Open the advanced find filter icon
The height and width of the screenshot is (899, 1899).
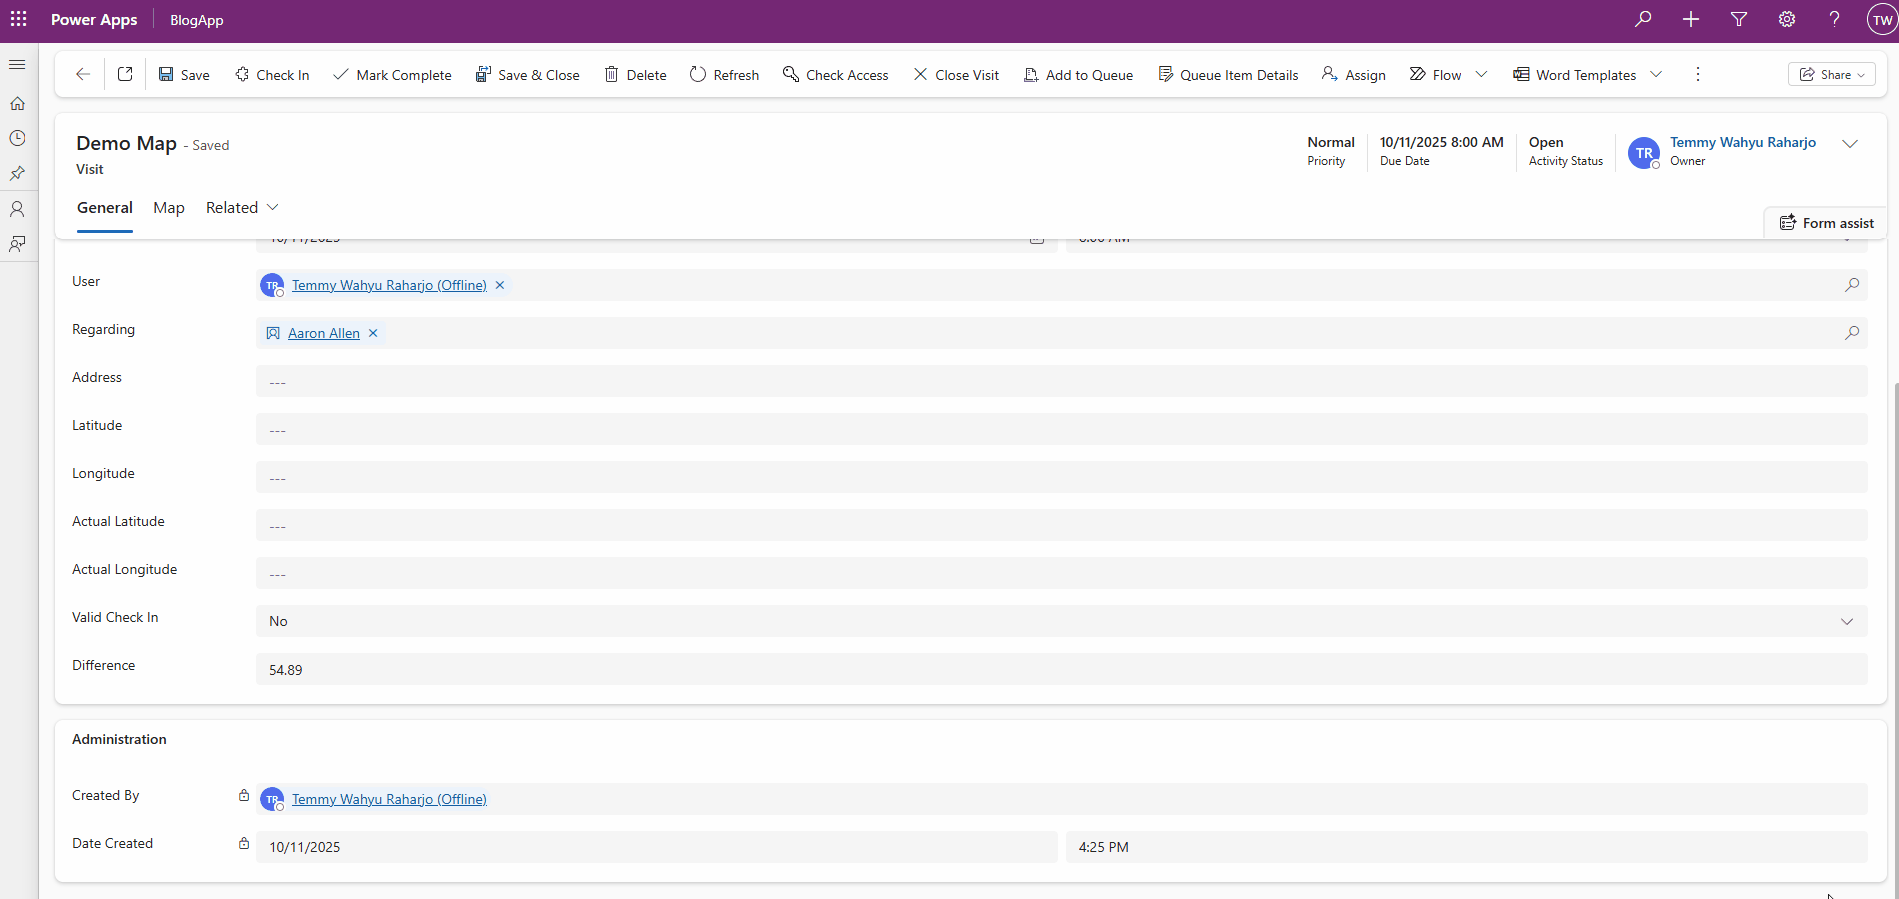tap(1739, 19)
